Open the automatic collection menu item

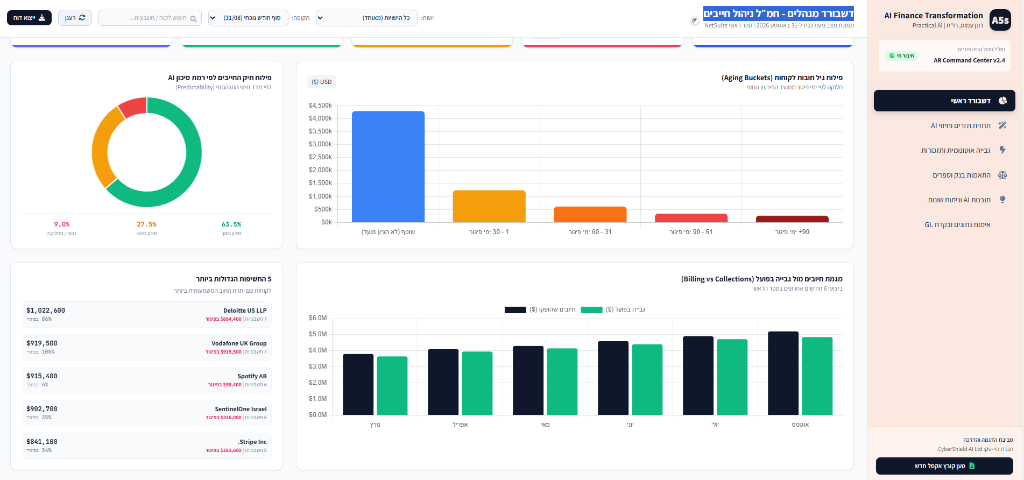(944, 150)
